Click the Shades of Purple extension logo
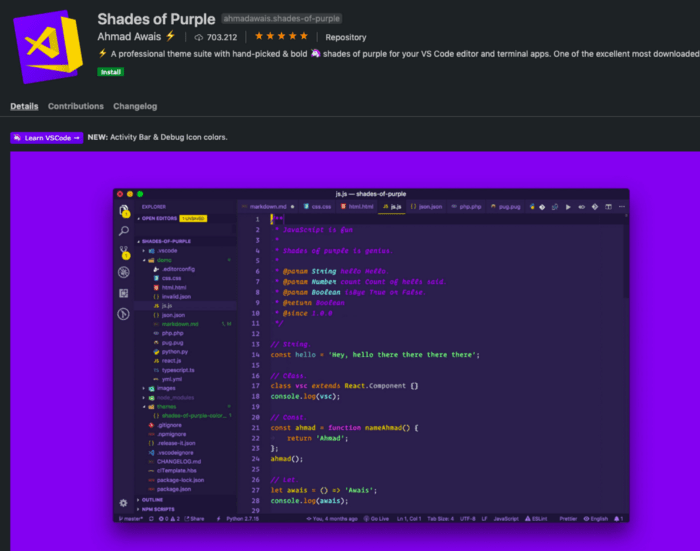 pos(48,46)
